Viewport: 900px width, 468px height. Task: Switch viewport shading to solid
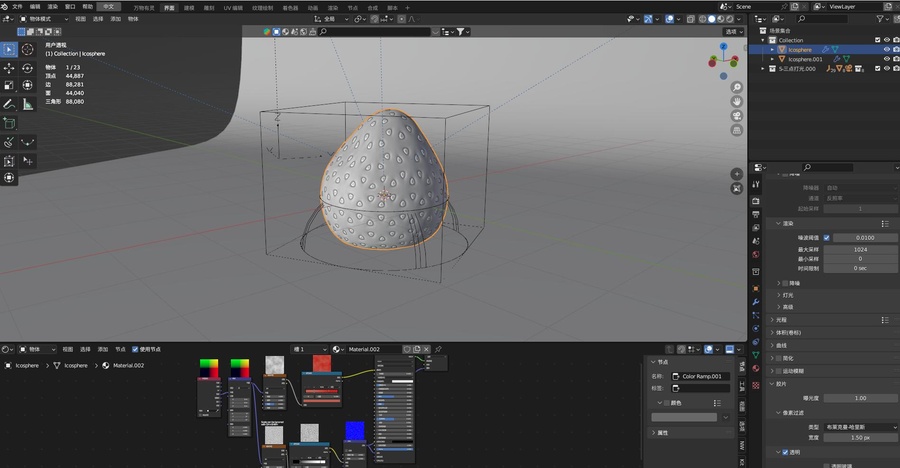[712, 19]
